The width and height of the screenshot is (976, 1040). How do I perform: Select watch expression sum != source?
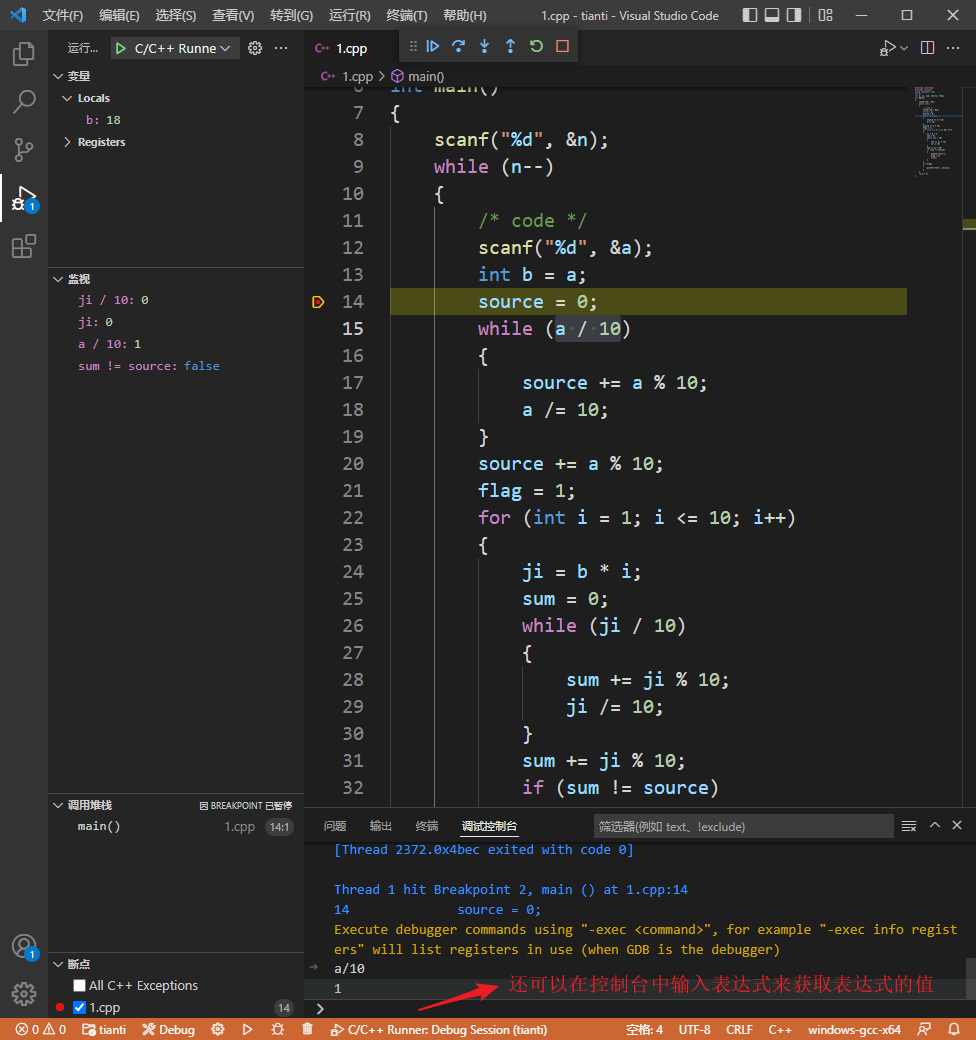(x=149, y=366)
